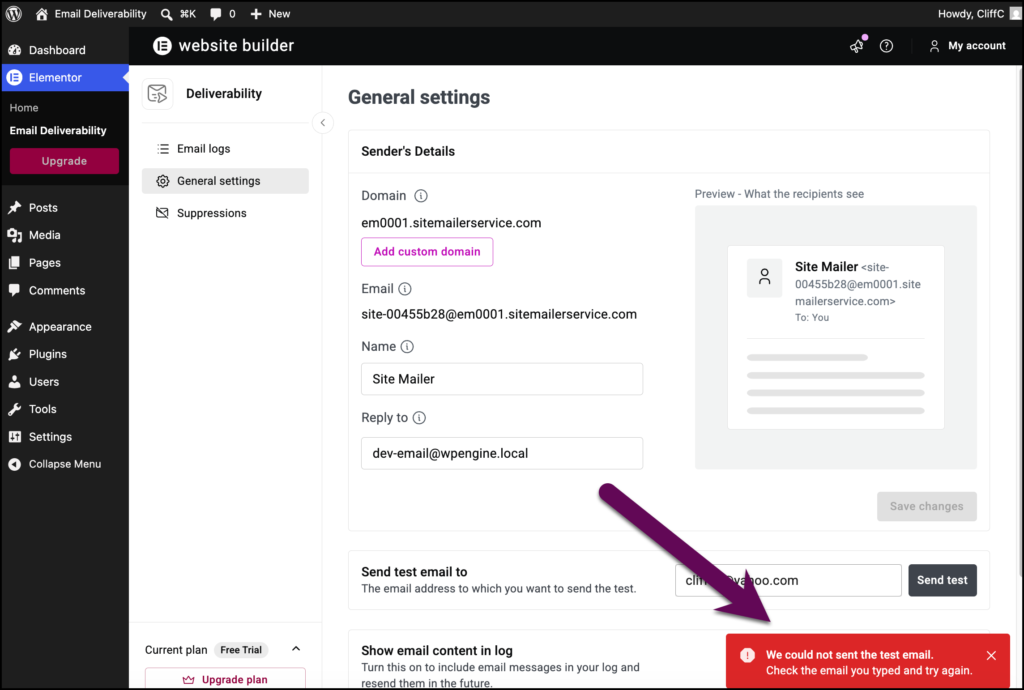Click Howdy, CliffC account text
This screenshot has width=1024, height=690.
(970, 14)
